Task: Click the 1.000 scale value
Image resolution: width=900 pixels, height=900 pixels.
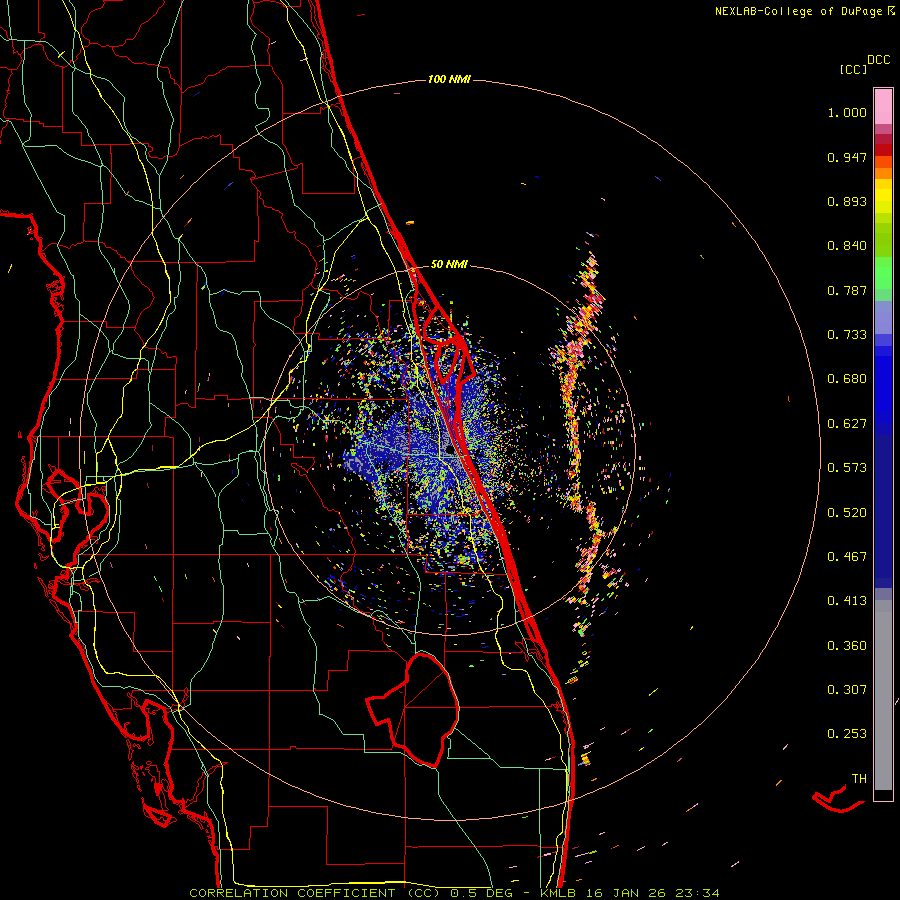Action: click(847, 112)
